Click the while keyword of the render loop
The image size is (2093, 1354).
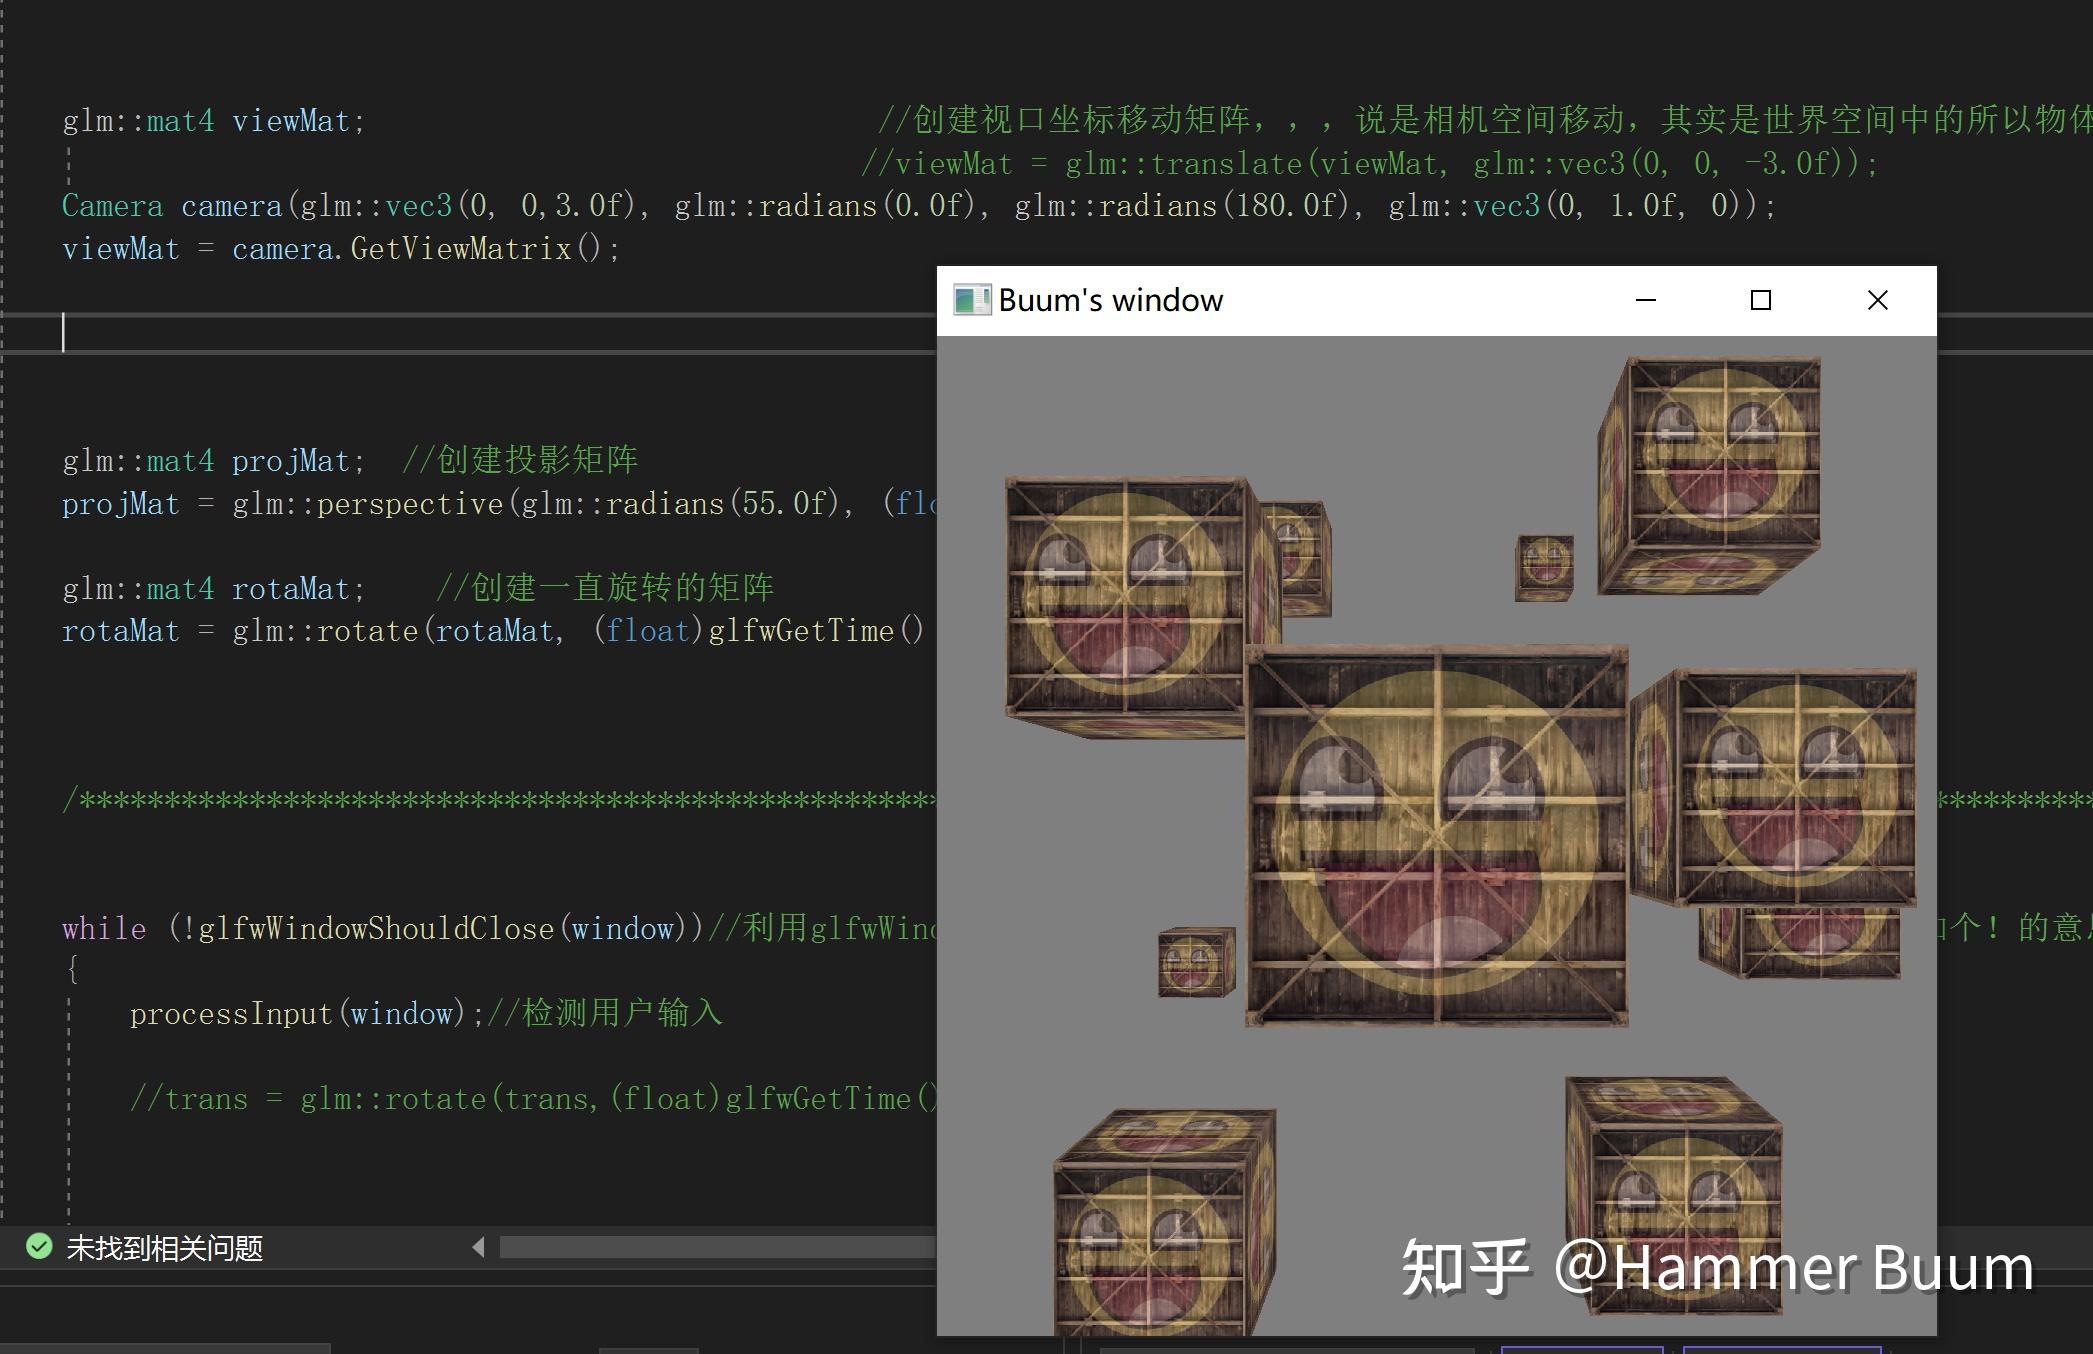pyautogui.click(x=103, y=928)
